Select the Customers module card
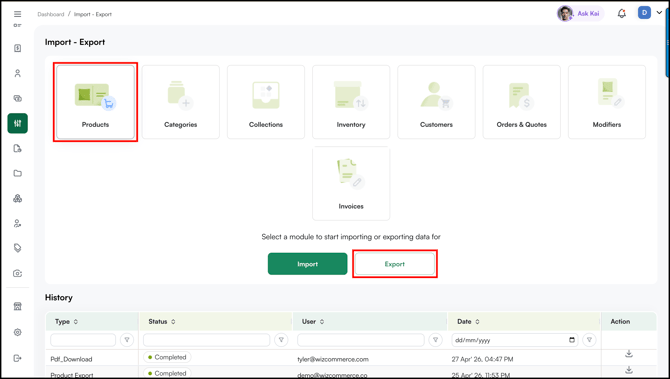Viewport: 670px width, 379px height. point(436,102)
